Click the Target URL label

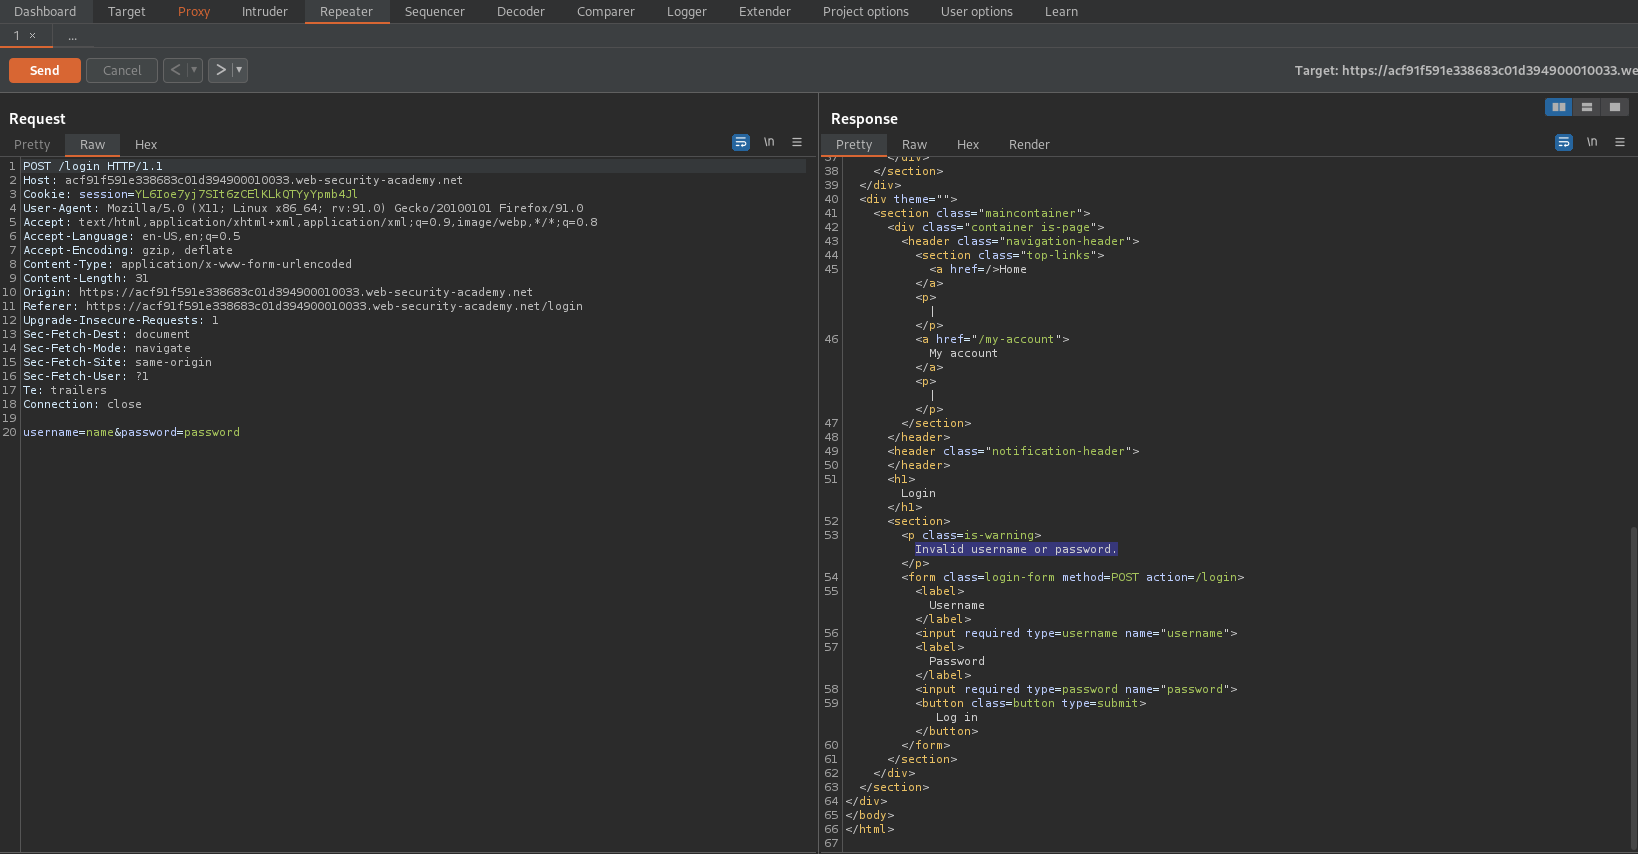pyautogui.click(x=1466, y=70)
